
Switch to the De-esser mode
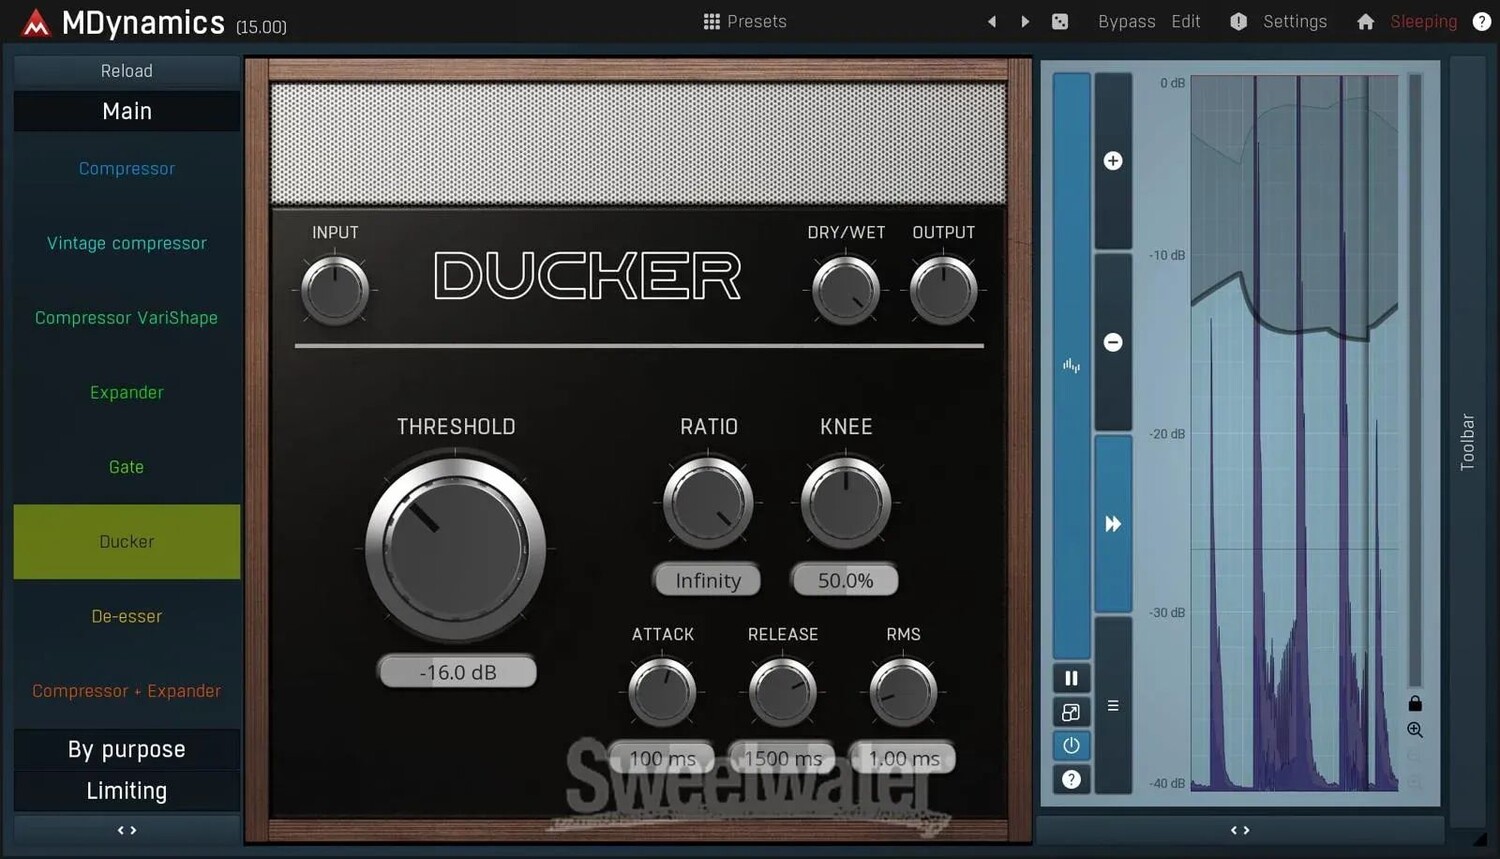(127, 616)
